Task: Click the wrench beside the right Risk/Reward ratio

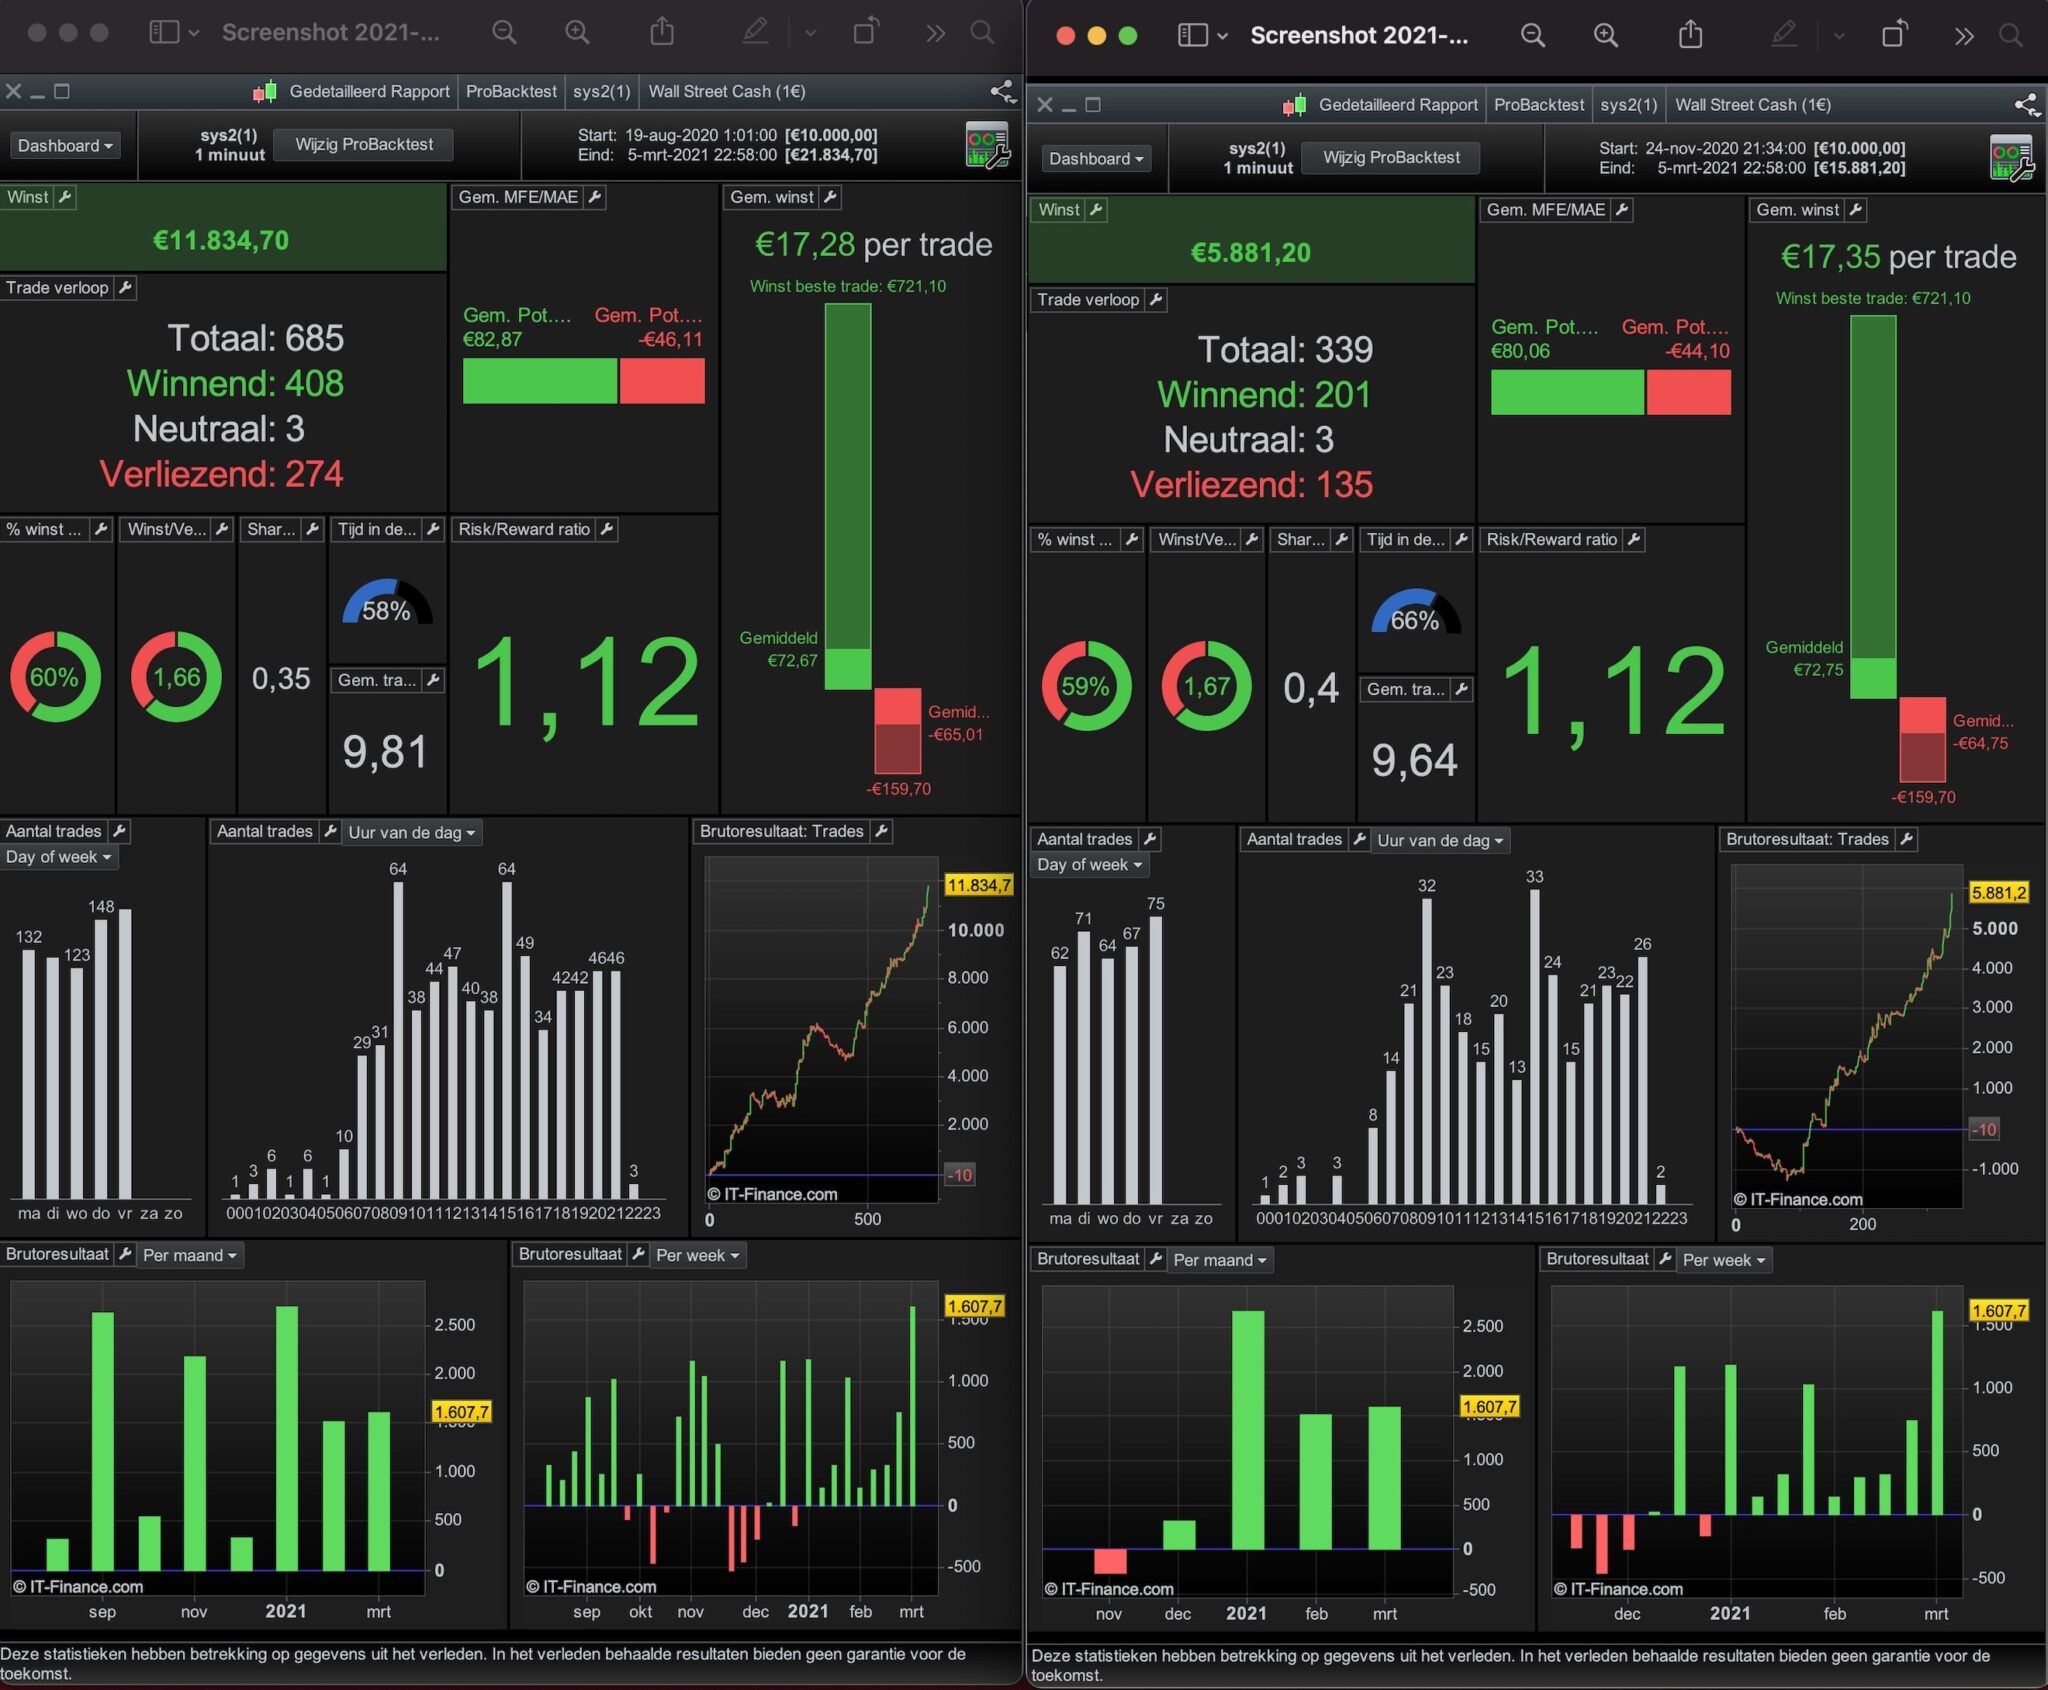Action: (x=1633, y=540)
